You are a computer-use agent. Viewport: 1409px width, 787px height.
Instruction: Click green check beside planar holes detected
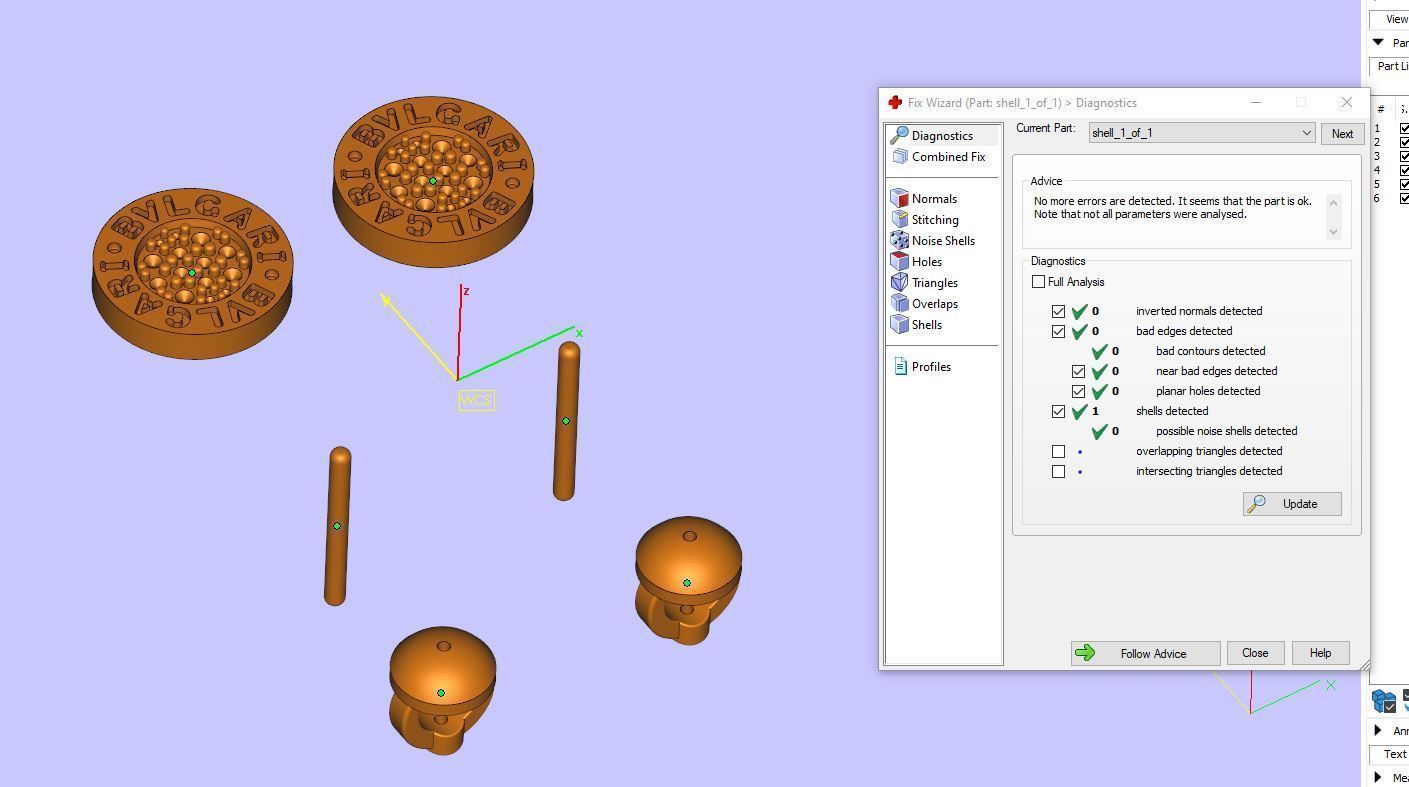(1099, 391)
